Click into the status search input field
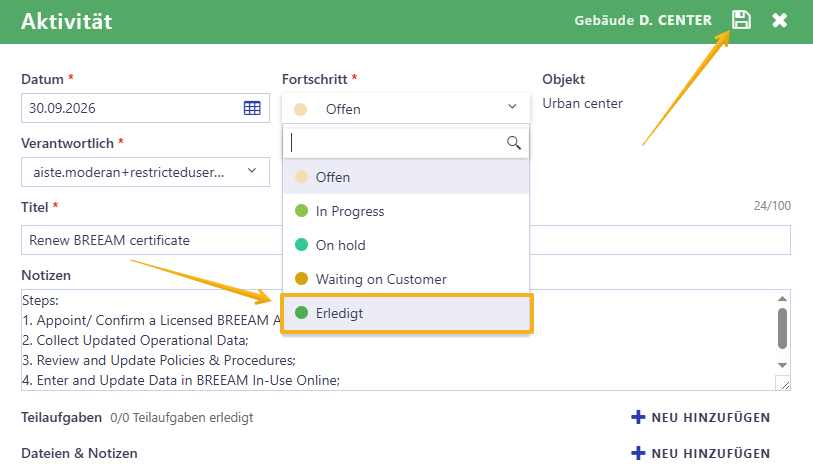Viewport: 813px width, 467px height. [x=397, y=143]
